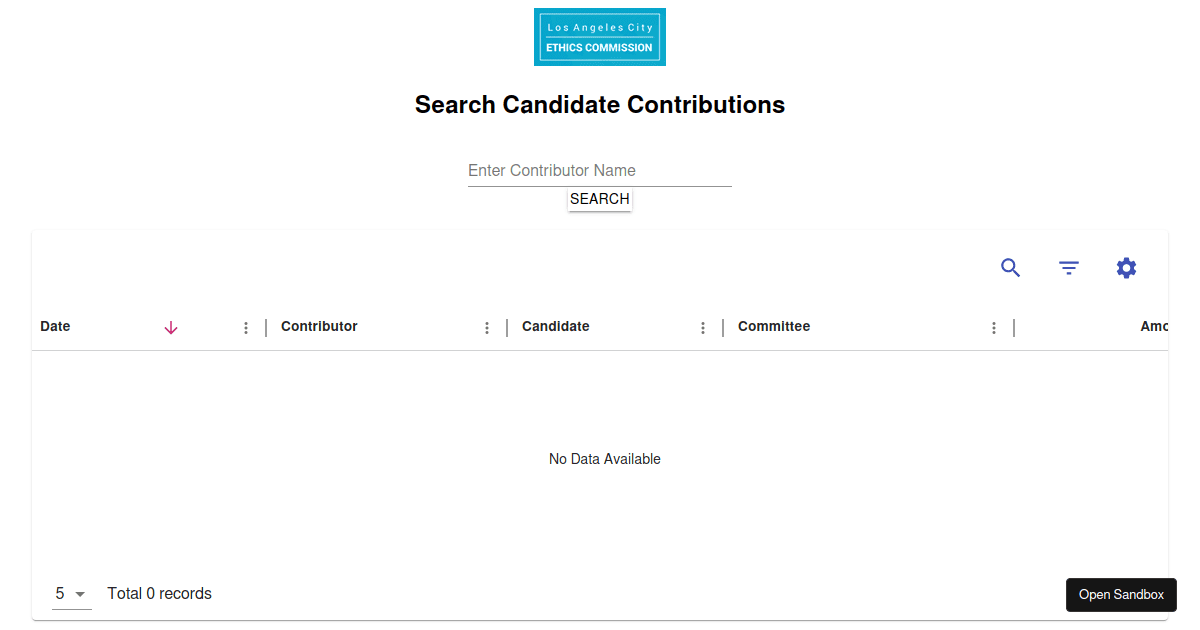This screenshot has width=1200, height=630.
Task: Click the resize divider after the Date column
Action: click(266, 328)
